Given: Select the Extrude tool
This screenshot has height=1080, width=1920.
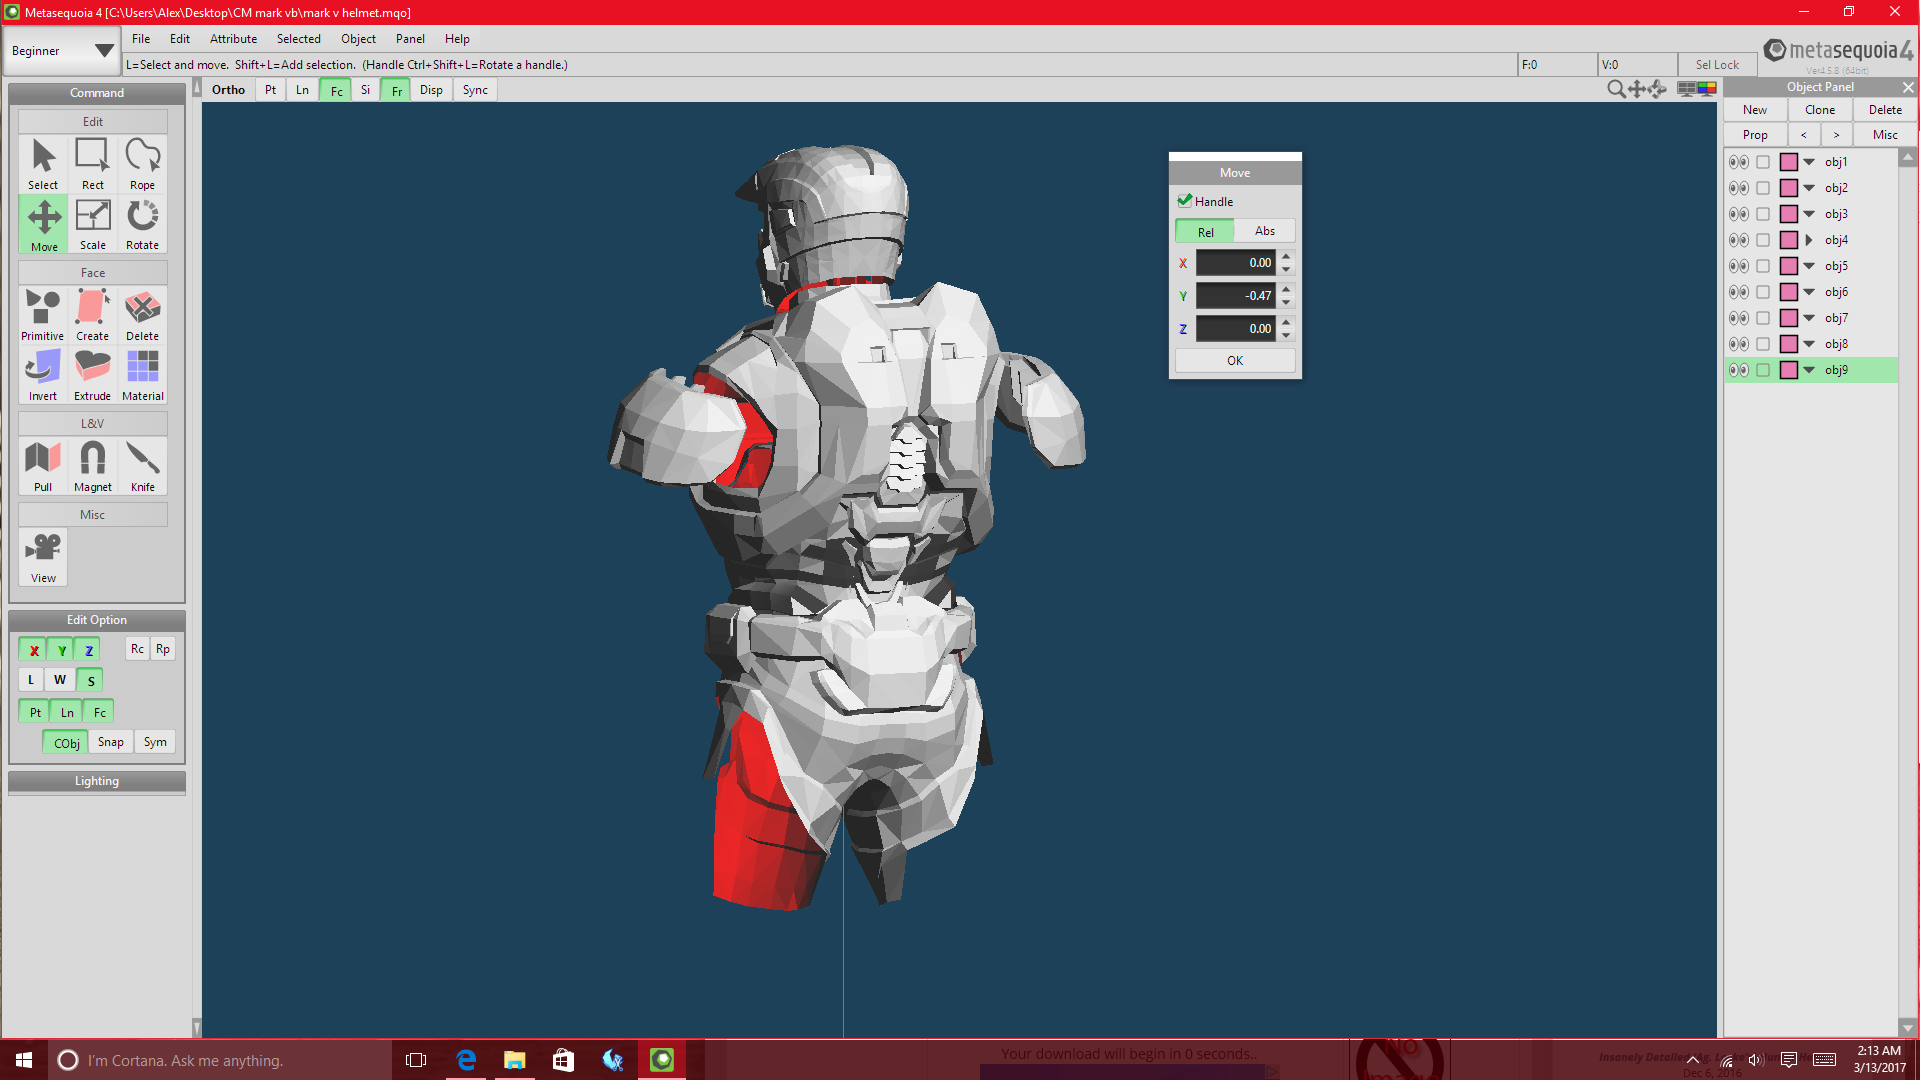Looking at the screenshot, I should (x=93, y=375).
